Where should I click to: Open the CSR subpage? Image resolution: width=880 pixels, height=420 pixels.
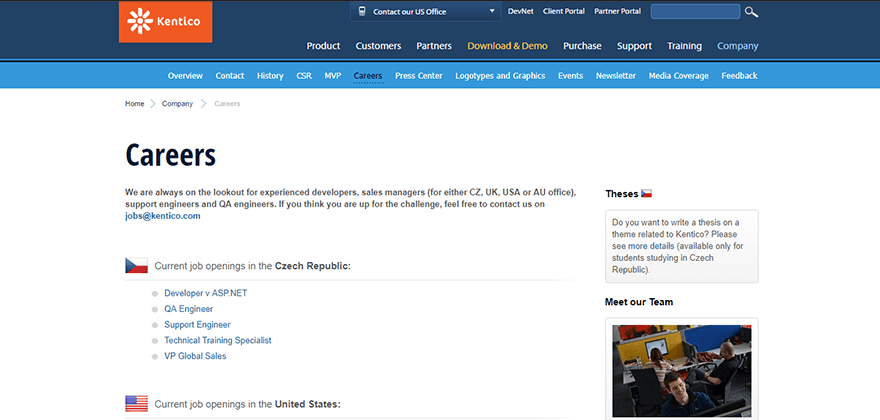[x=304, y=76]
